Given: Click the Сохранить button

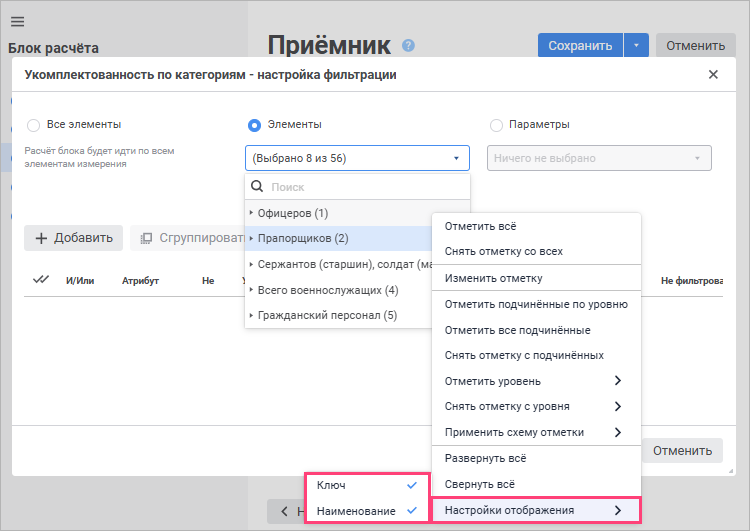Looking at the screenshot, I should (x=580, y=45).
